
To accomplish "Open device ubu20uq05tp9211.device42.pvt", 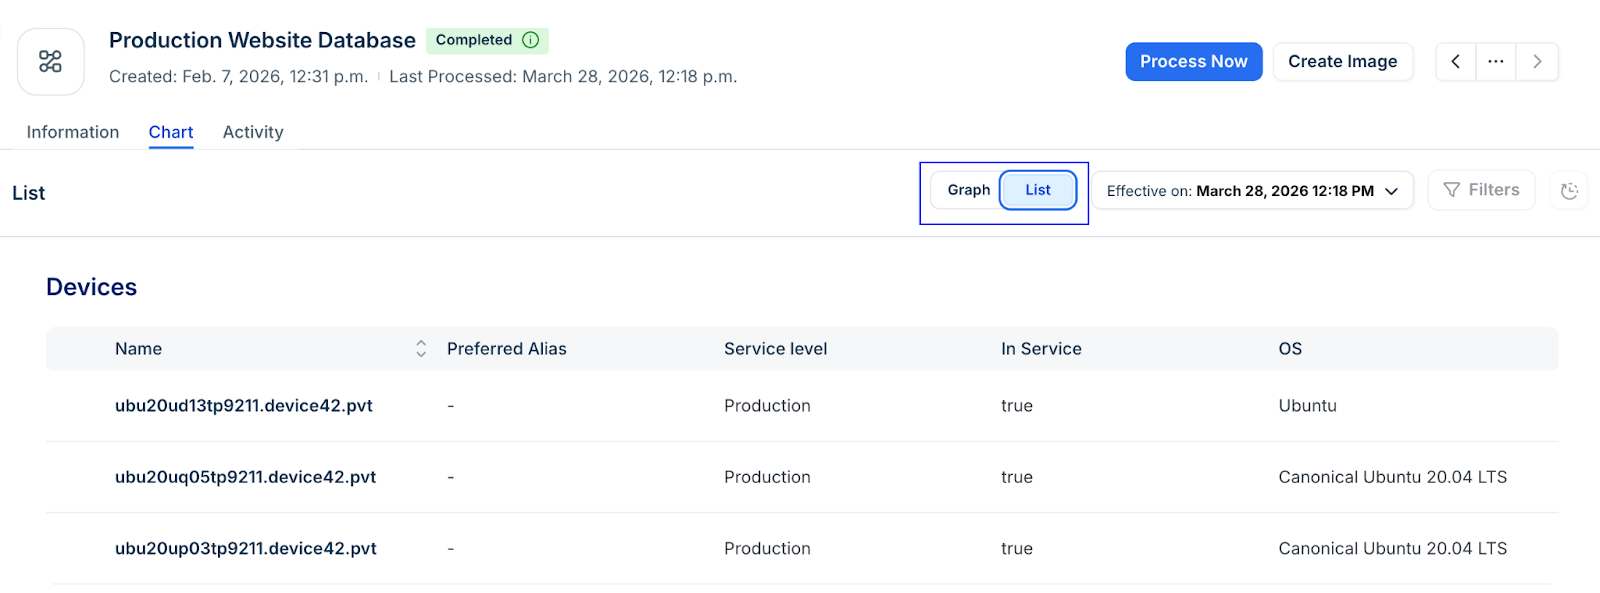I will click(x=245, y=477).
